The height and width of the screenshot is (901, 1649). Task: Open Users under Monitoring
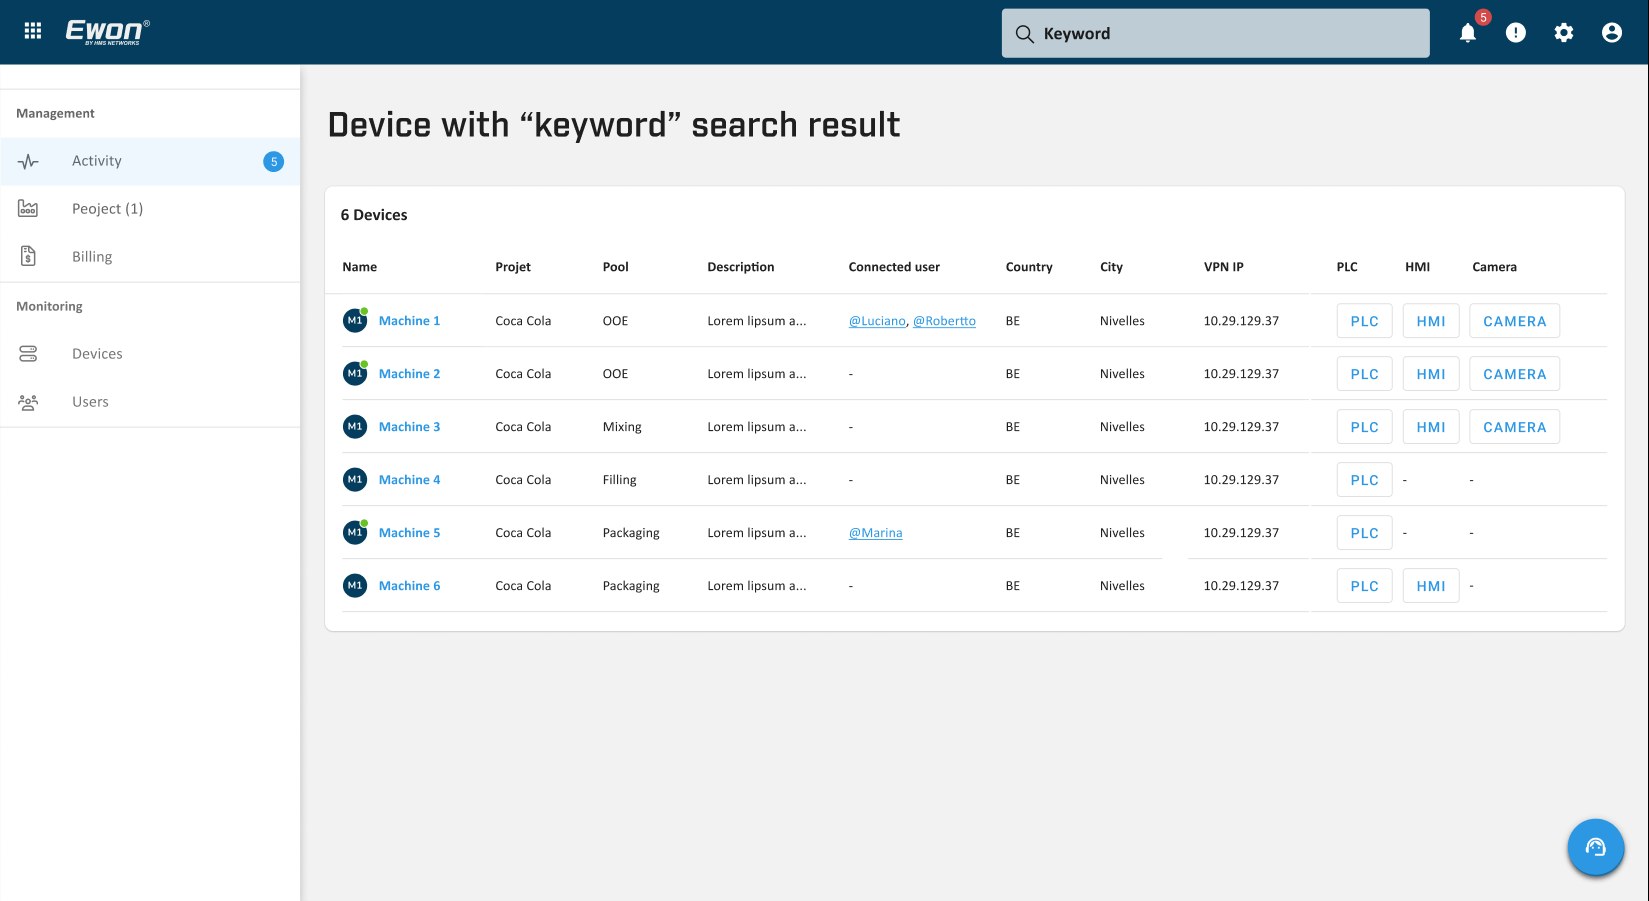click(x=150, y=402)
